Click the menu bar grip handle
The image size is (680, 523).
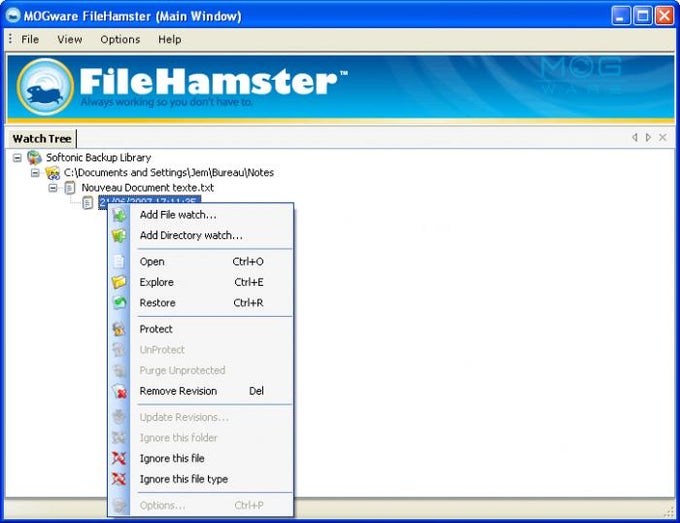click(10, 39)
